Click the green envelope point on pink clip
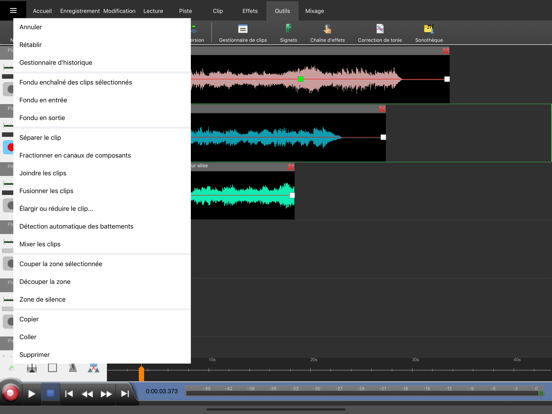 tap(300, 79)
